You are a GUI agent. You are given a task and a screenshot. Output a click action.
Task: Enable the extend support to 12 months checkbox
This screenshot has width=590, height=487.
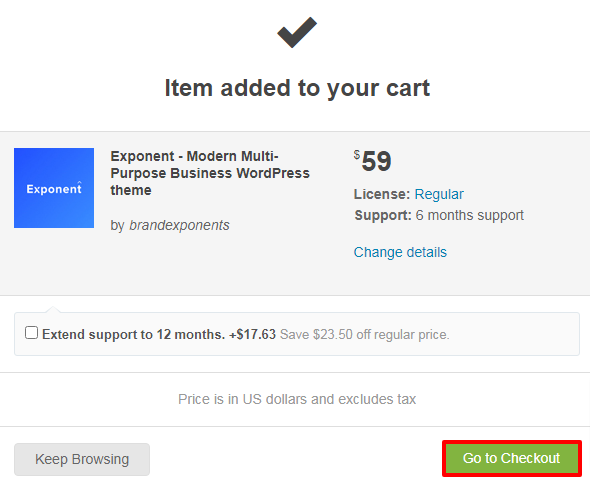coord(31,333)
